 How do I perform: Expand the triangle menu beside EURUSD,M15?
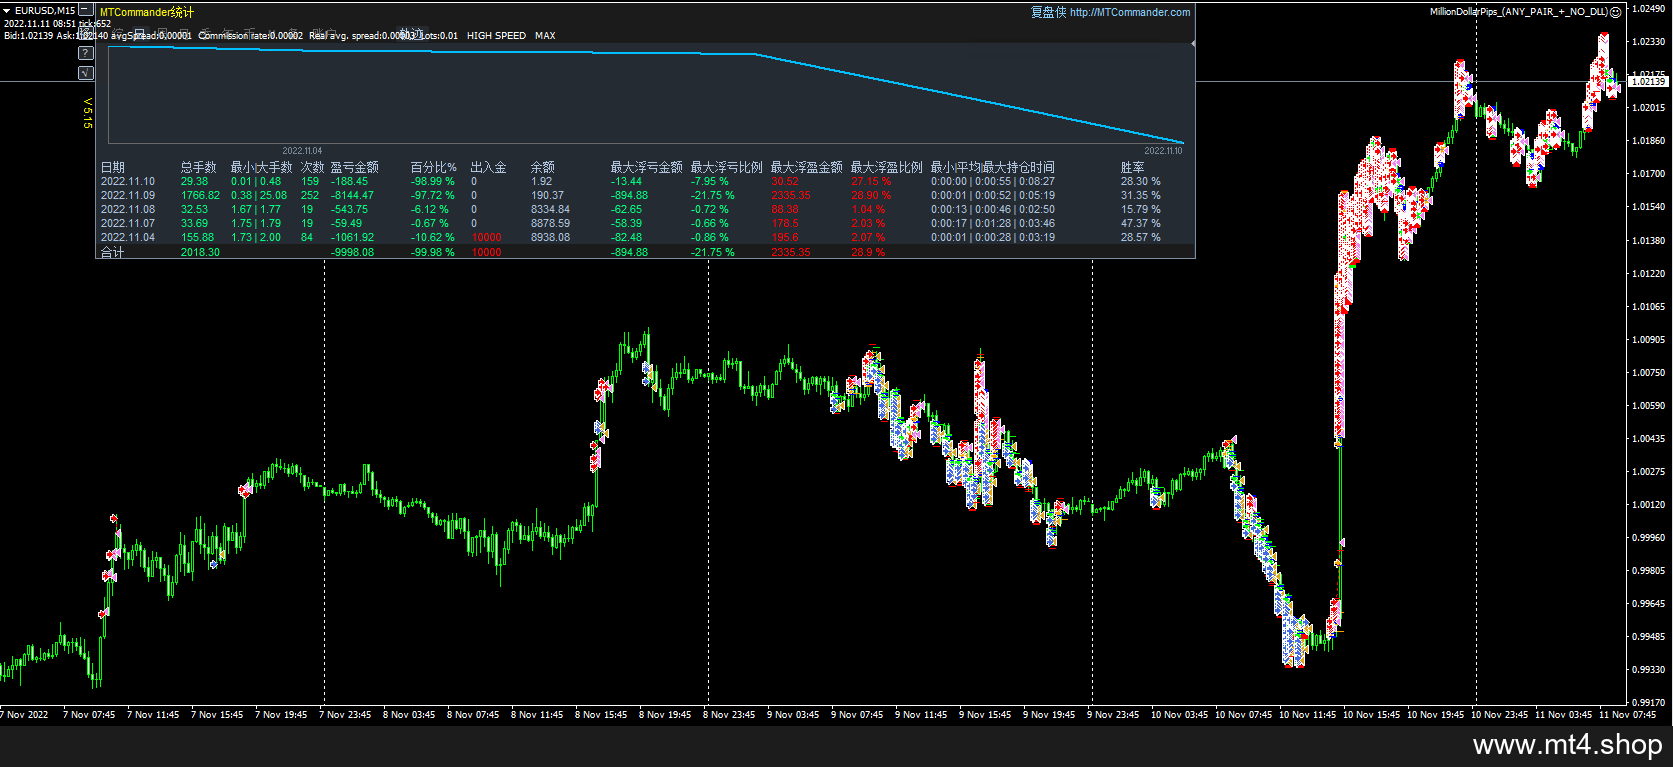point(7,11)
